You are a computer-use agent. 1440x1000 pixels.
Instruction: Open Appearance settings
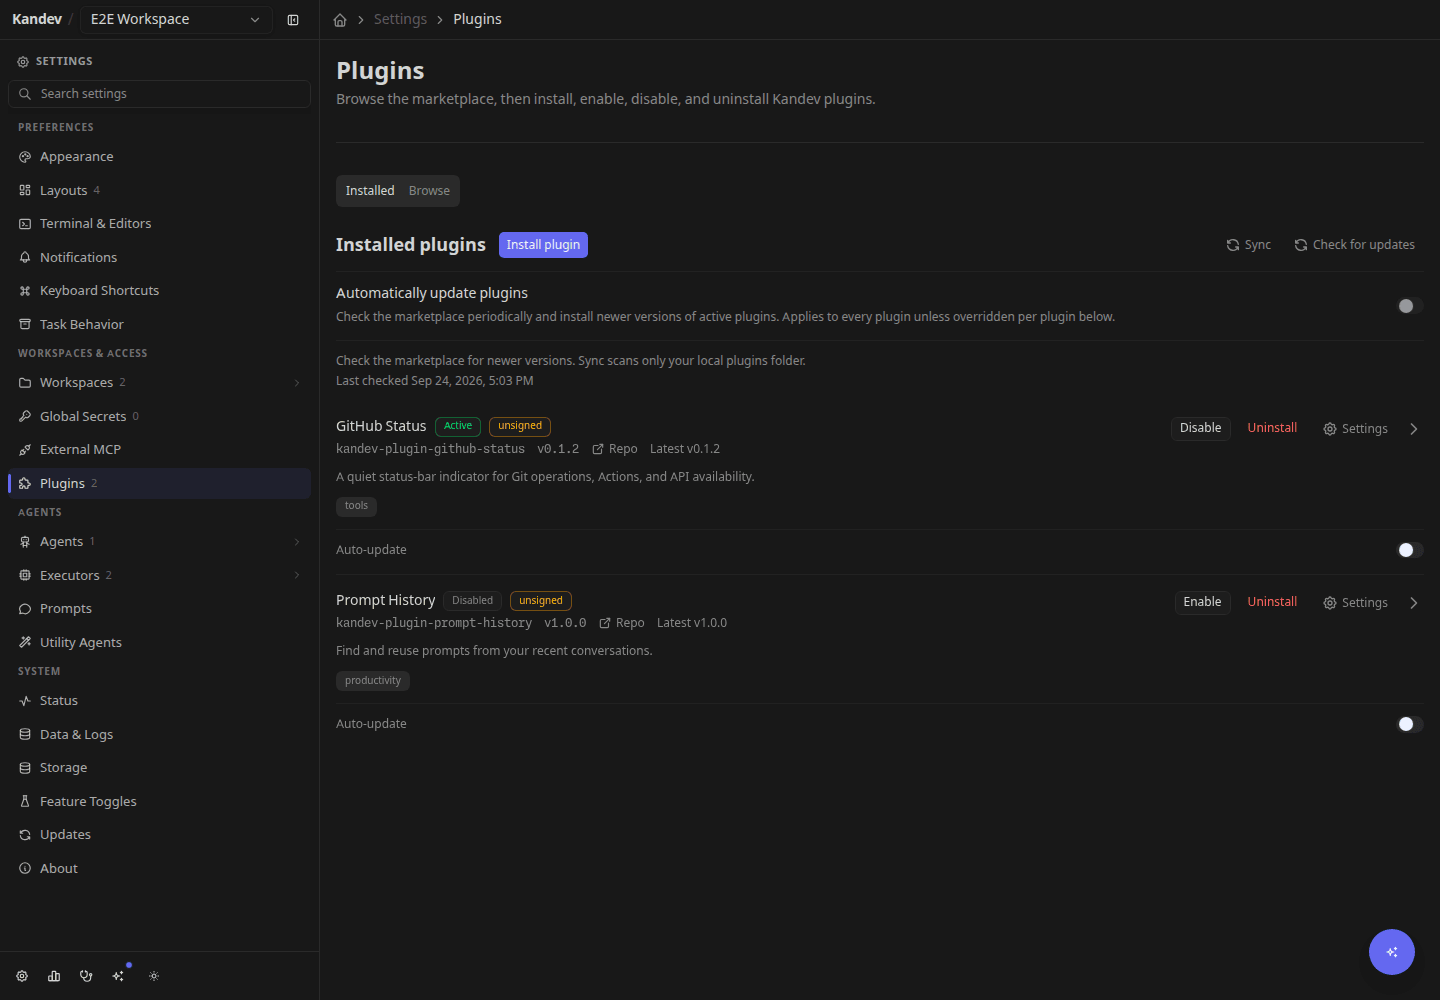(160, 157)
